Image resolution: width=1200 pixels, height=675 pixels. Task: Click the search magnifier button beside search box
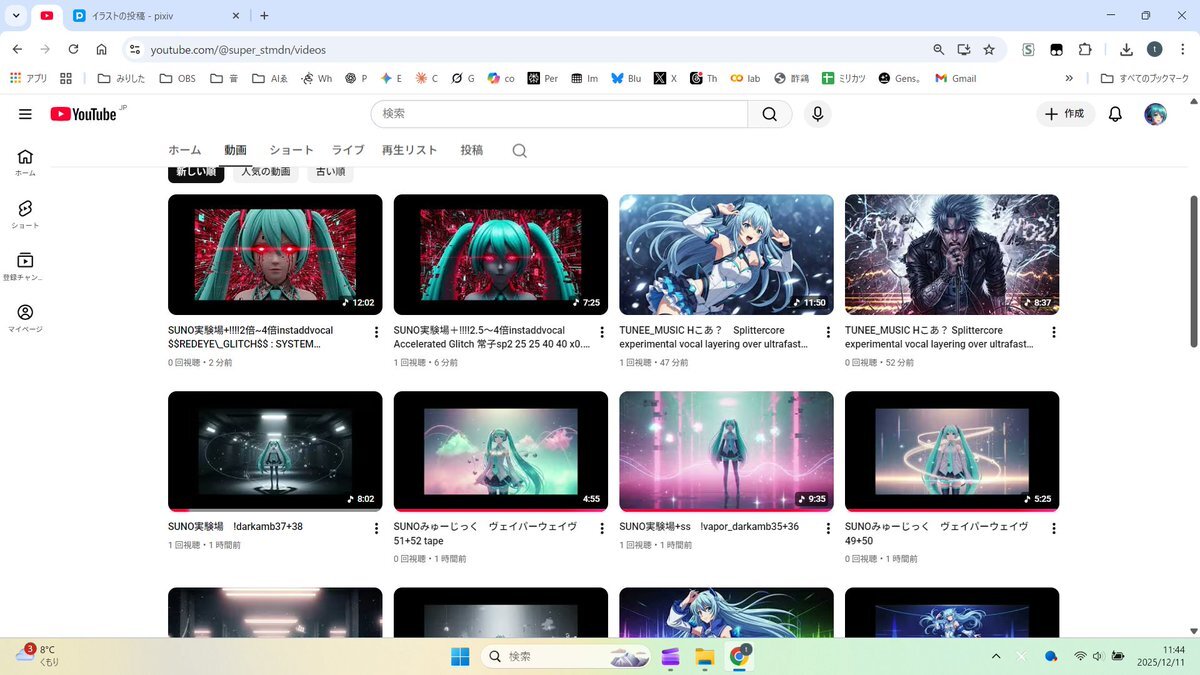(x=769, y=114)
